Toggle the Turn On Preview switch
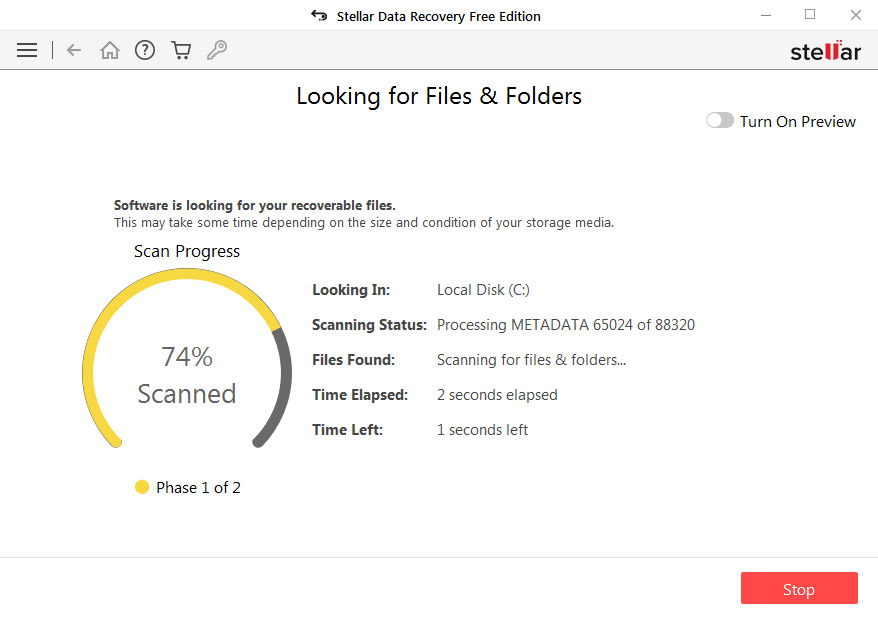This screenshot has width=878, height=618. coord(720,120)
